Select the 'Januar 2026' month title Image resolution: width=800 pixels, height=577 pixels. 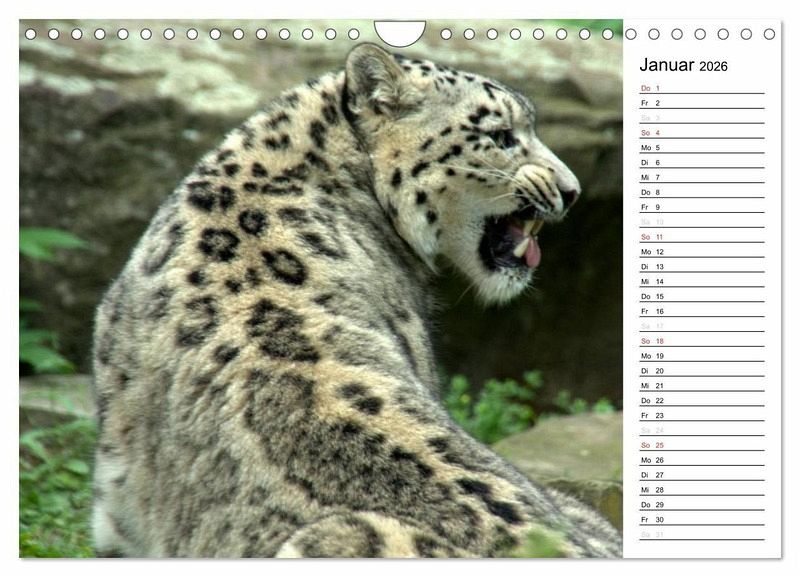pos(683,66)
